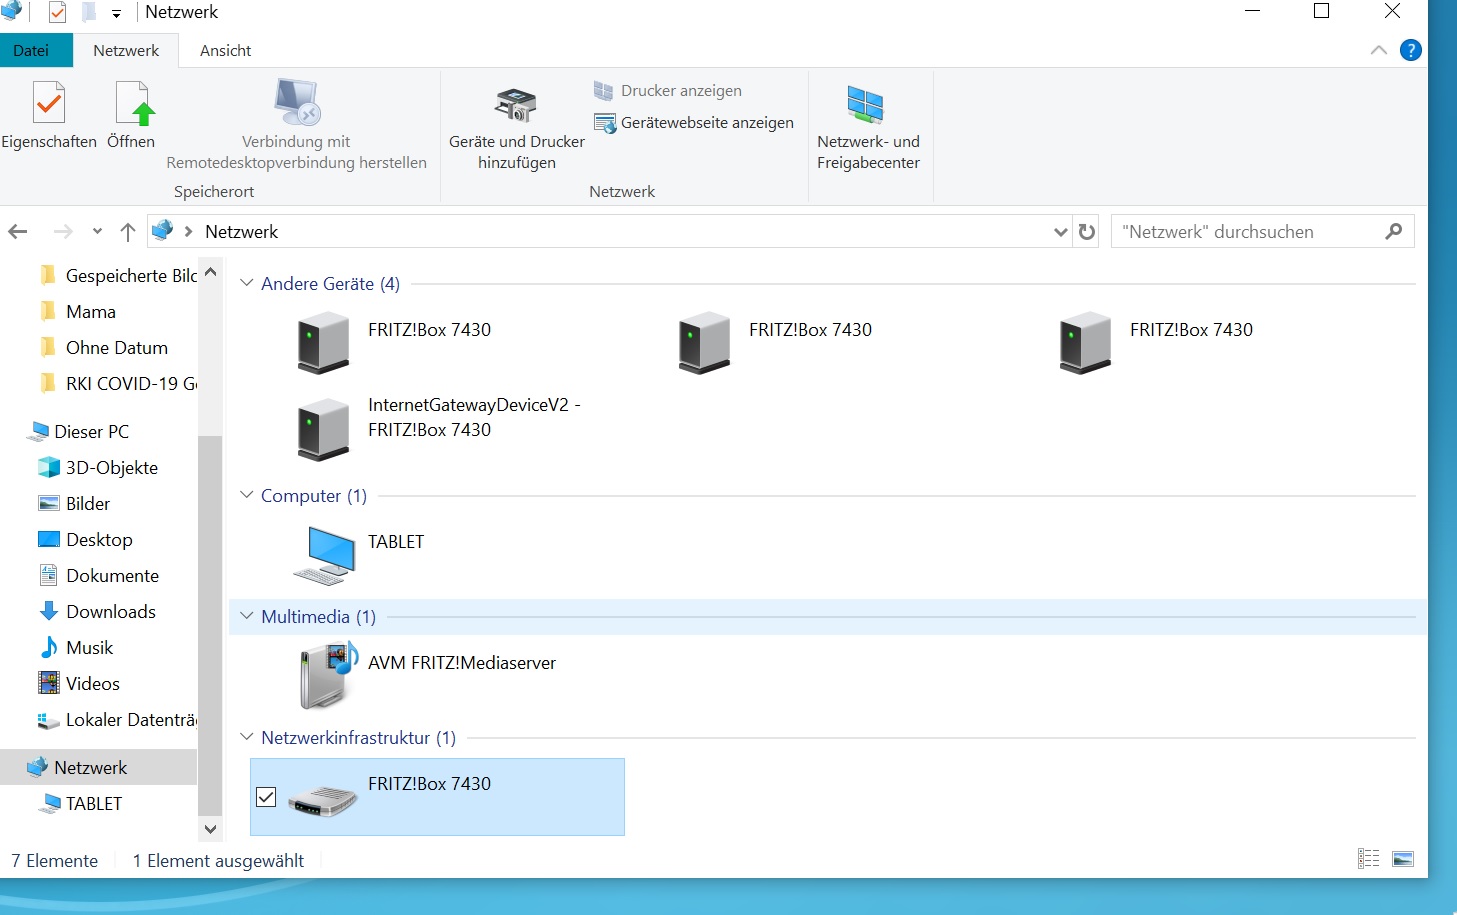Click the network icon in address bar
Viewport: 1457px width, 915px height.
pos(163,231)
